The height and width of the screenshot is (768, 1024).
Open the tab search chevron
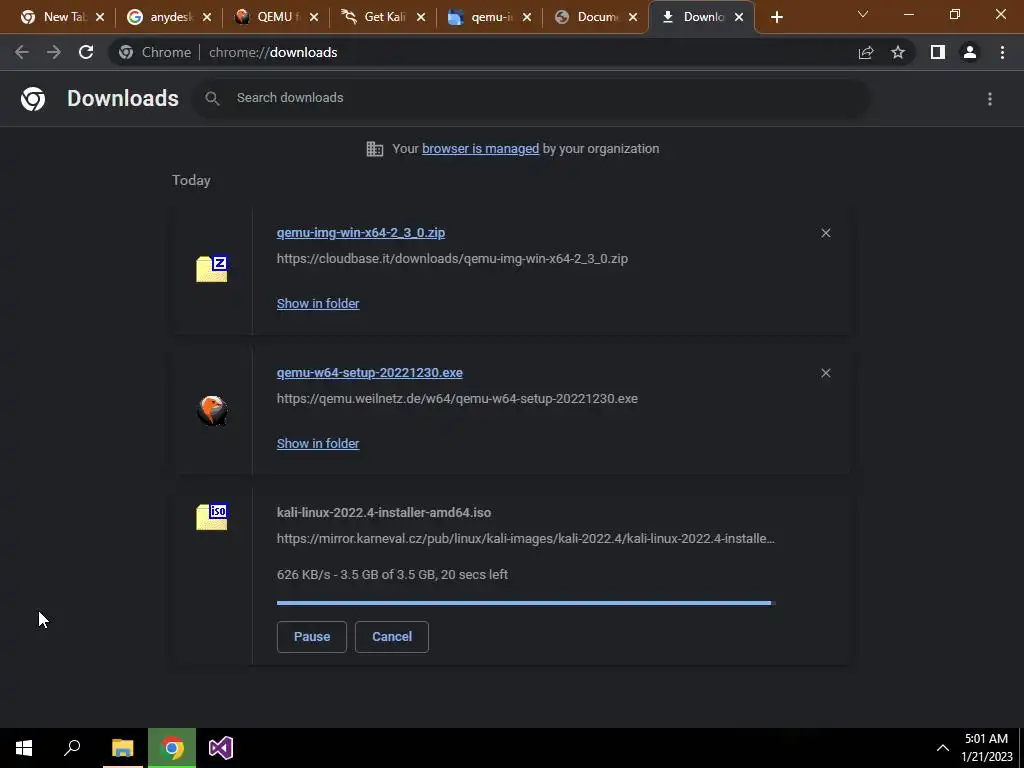click(x=863, y=14)
